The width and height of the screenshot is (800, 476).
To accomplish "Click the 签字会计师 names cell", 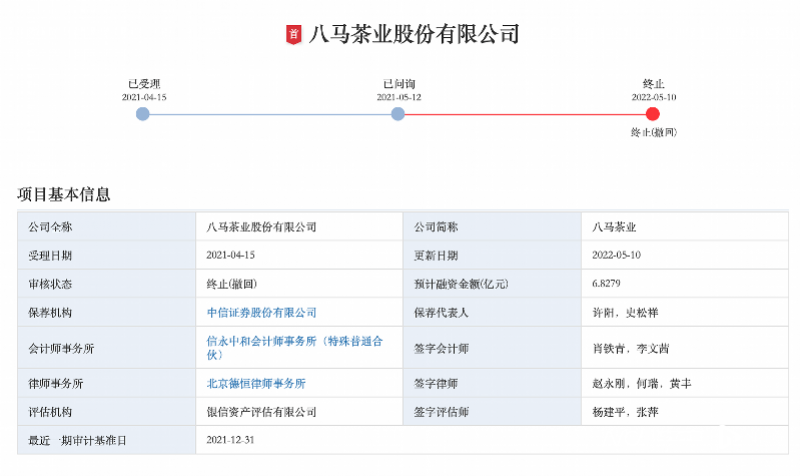I will click(x=685, y=348).
